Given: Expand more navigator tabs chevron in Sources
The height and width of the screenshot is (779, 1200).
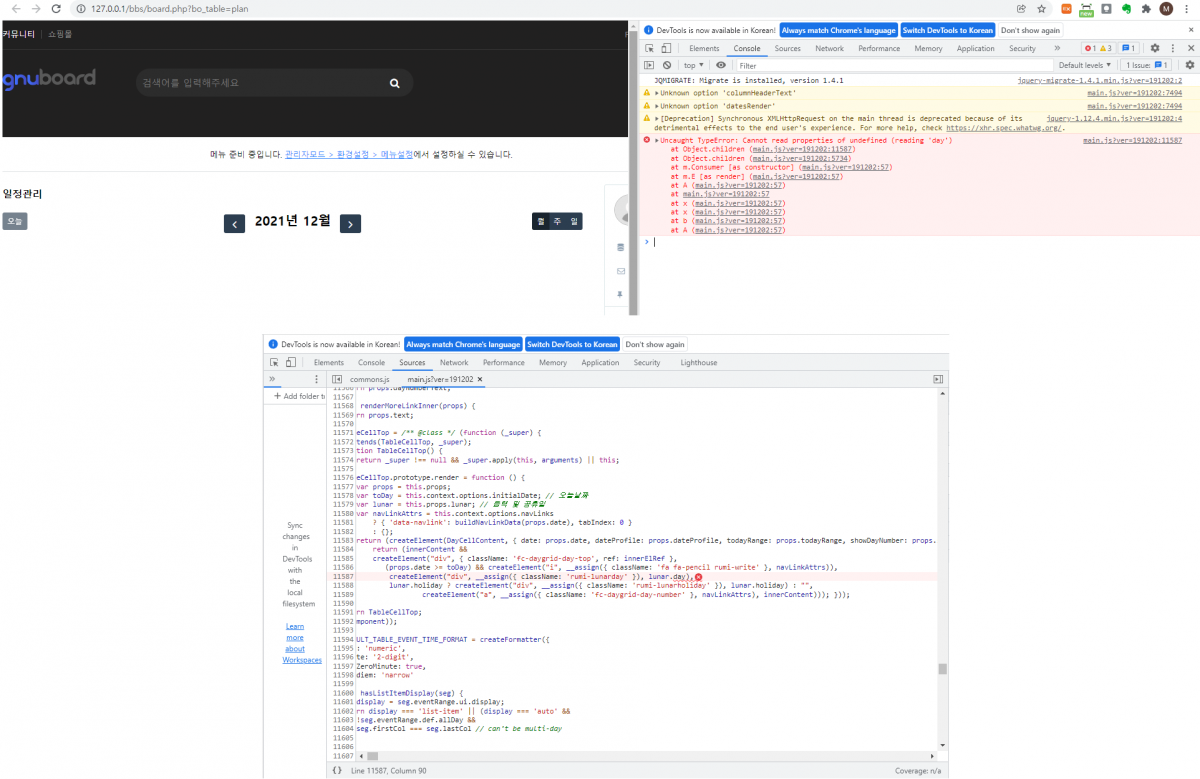Looking at the screenshot, I should (x=273, y=380).
